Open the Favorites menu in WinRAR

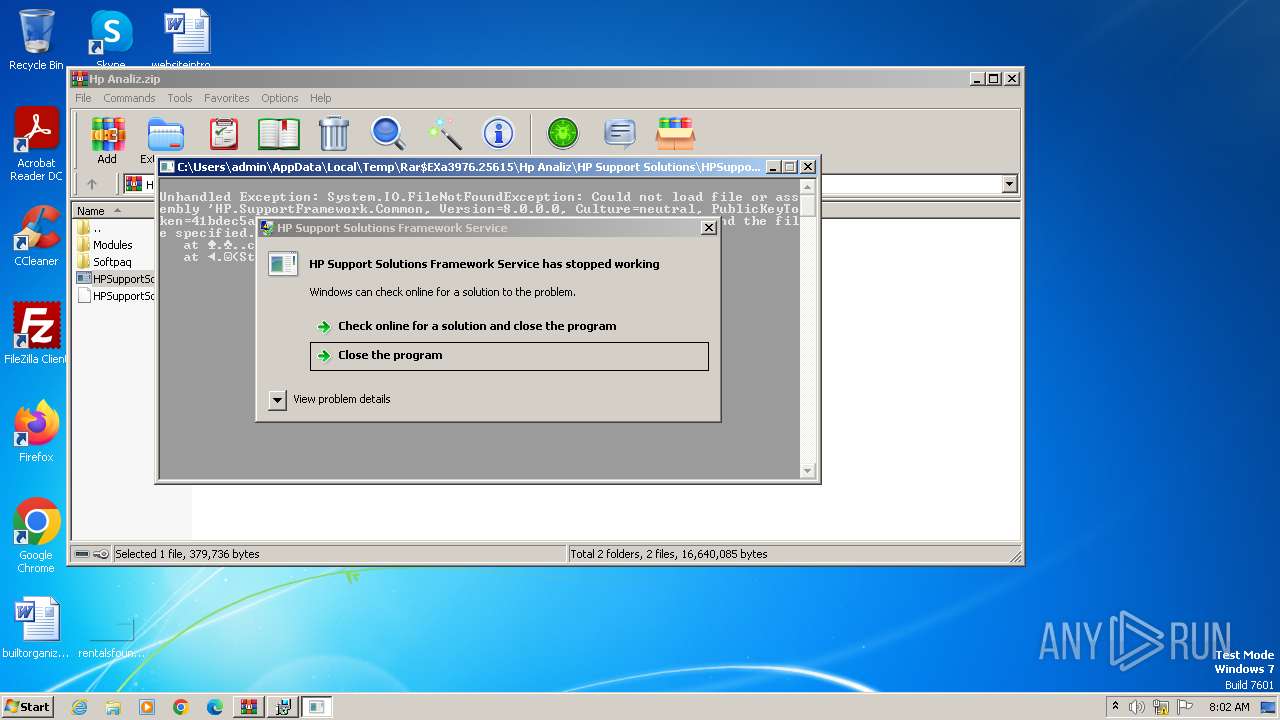coord(227,98)
